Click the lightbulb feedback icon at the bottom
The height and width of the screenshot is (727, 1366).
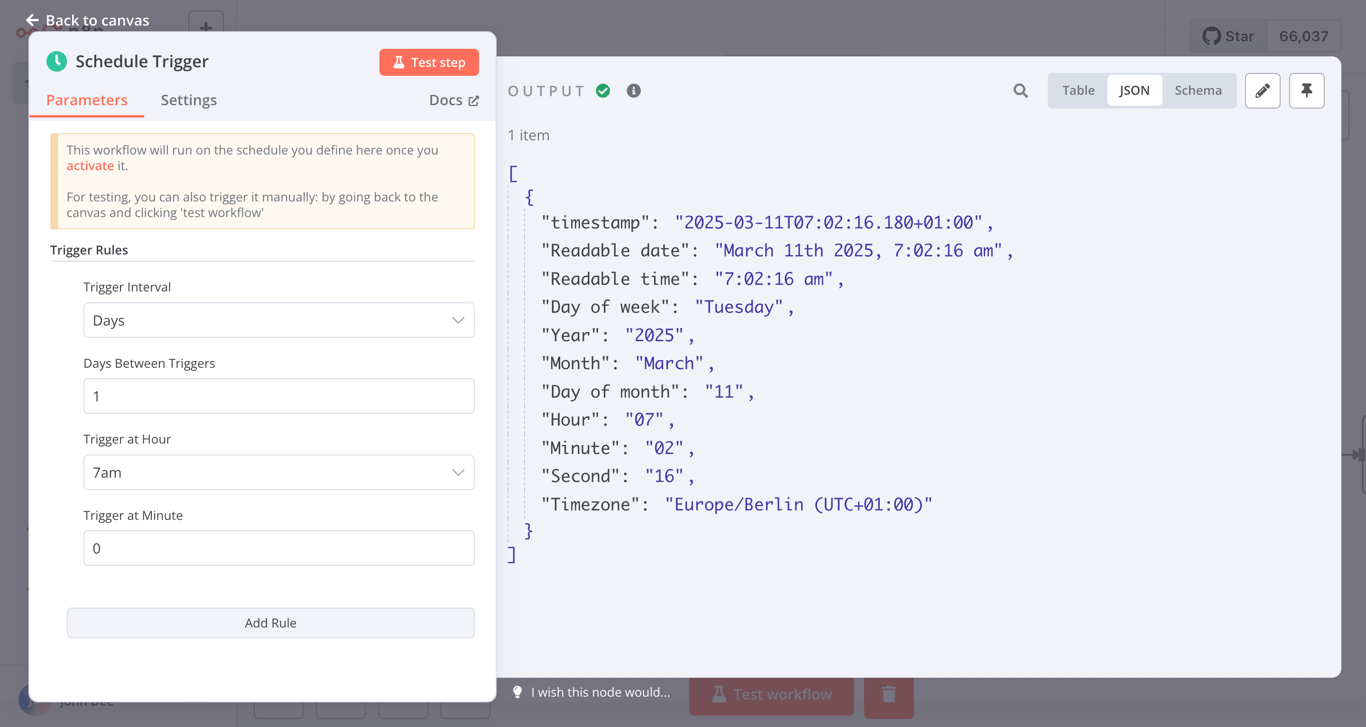(x=516, y=692)
